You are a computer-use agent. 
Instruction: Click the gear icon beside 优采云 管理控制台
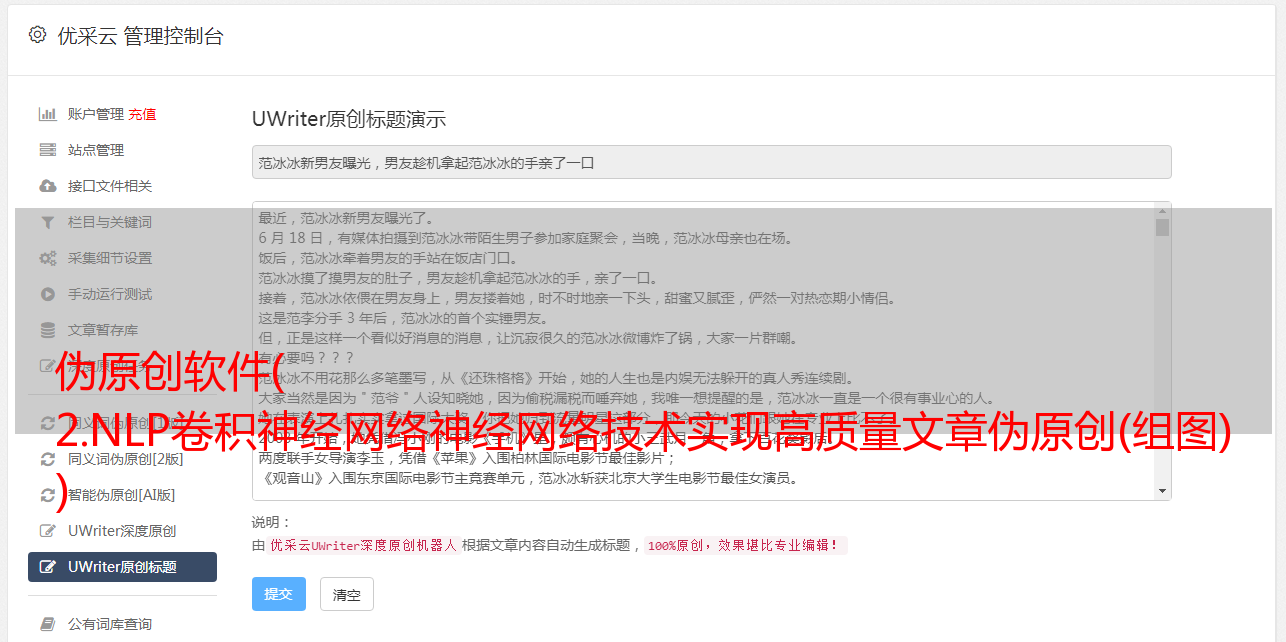pos(37,35)
